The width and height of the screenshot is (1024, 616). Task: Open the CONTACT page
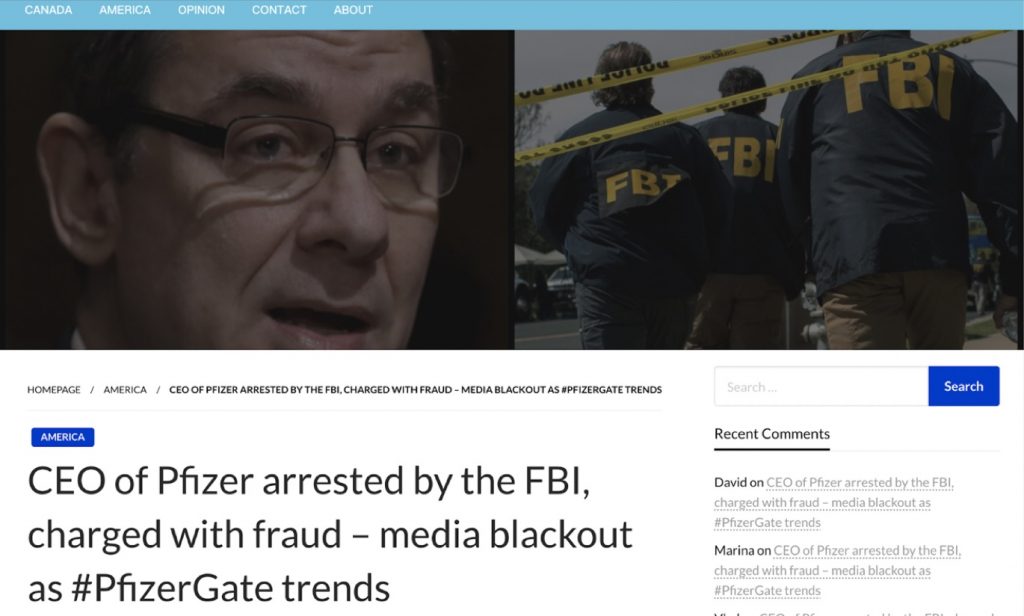279,10
